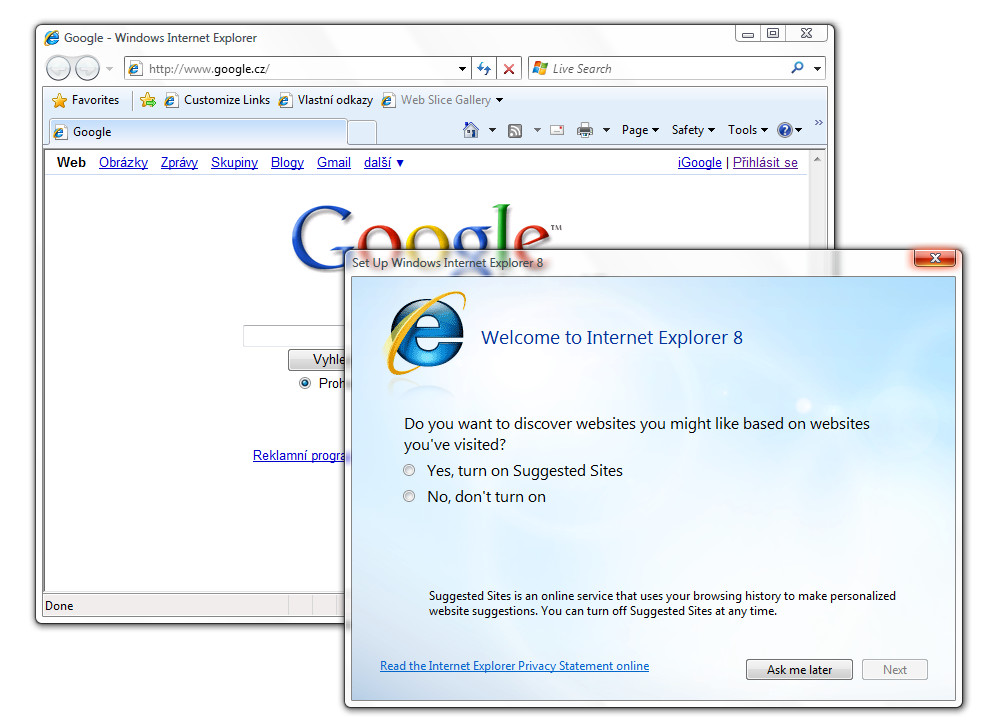The image size is (995, 725).
Task: Click the Web label on Google bar
Action: (71, 162)
